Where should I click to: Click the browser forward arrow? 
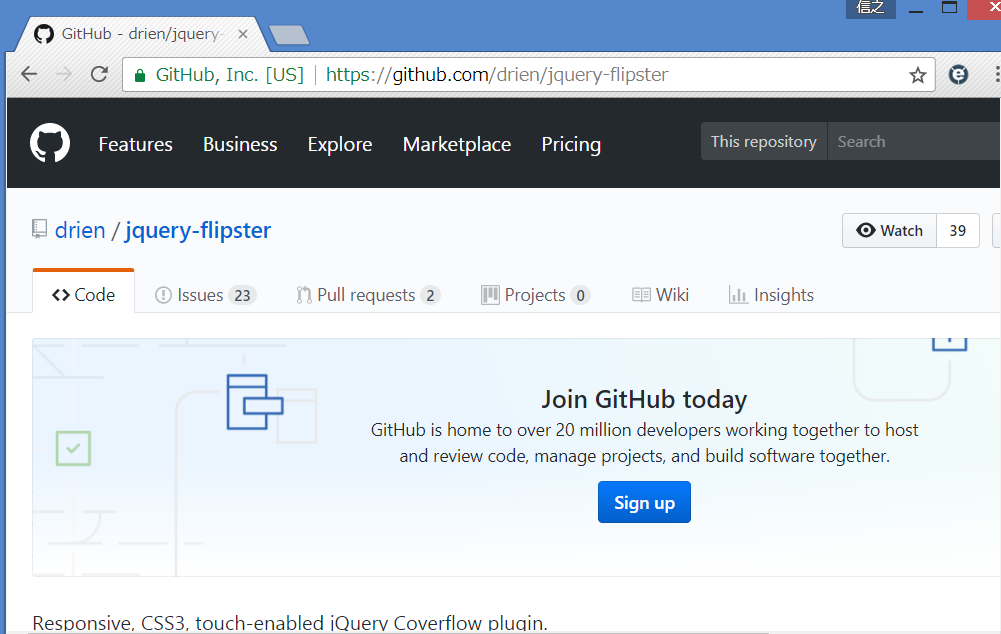point(64,75)
